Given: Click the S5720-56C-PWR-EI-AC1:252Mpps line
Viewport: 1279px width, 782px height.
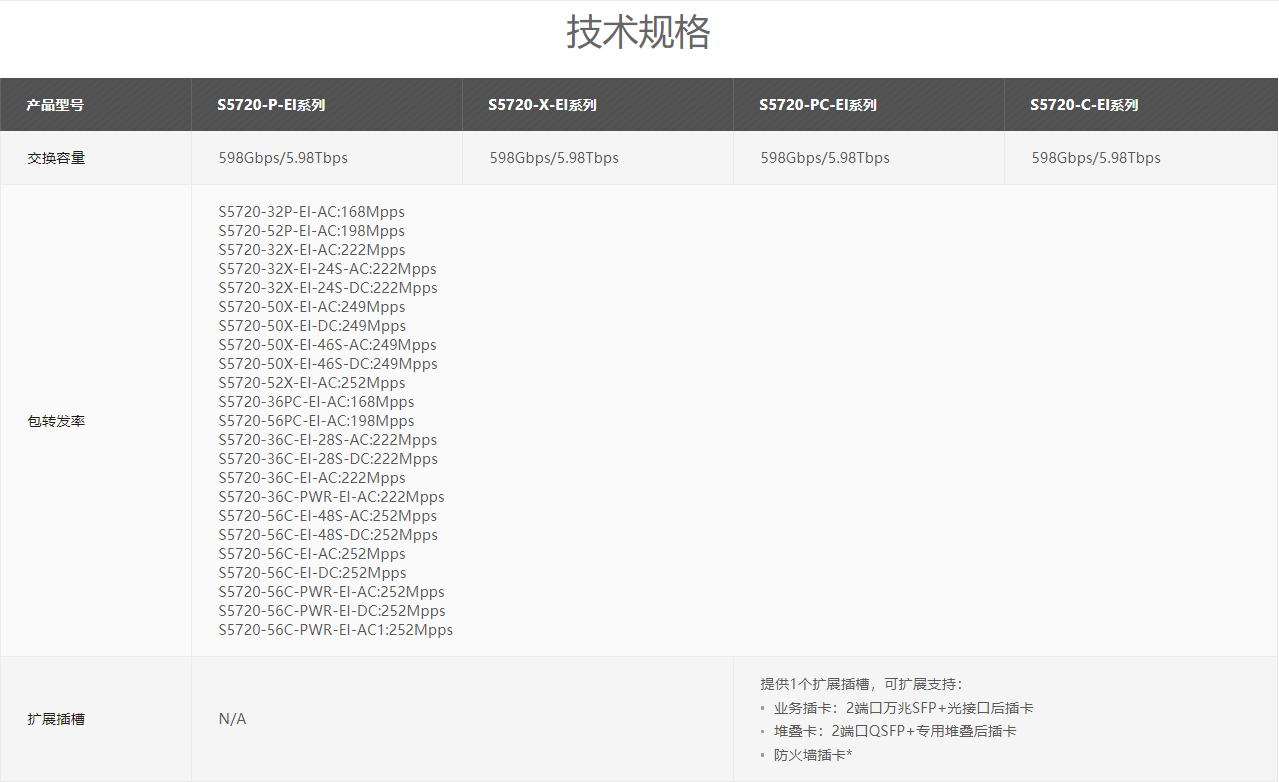Looking at the screenshot, I should click(x=336, y=630).
